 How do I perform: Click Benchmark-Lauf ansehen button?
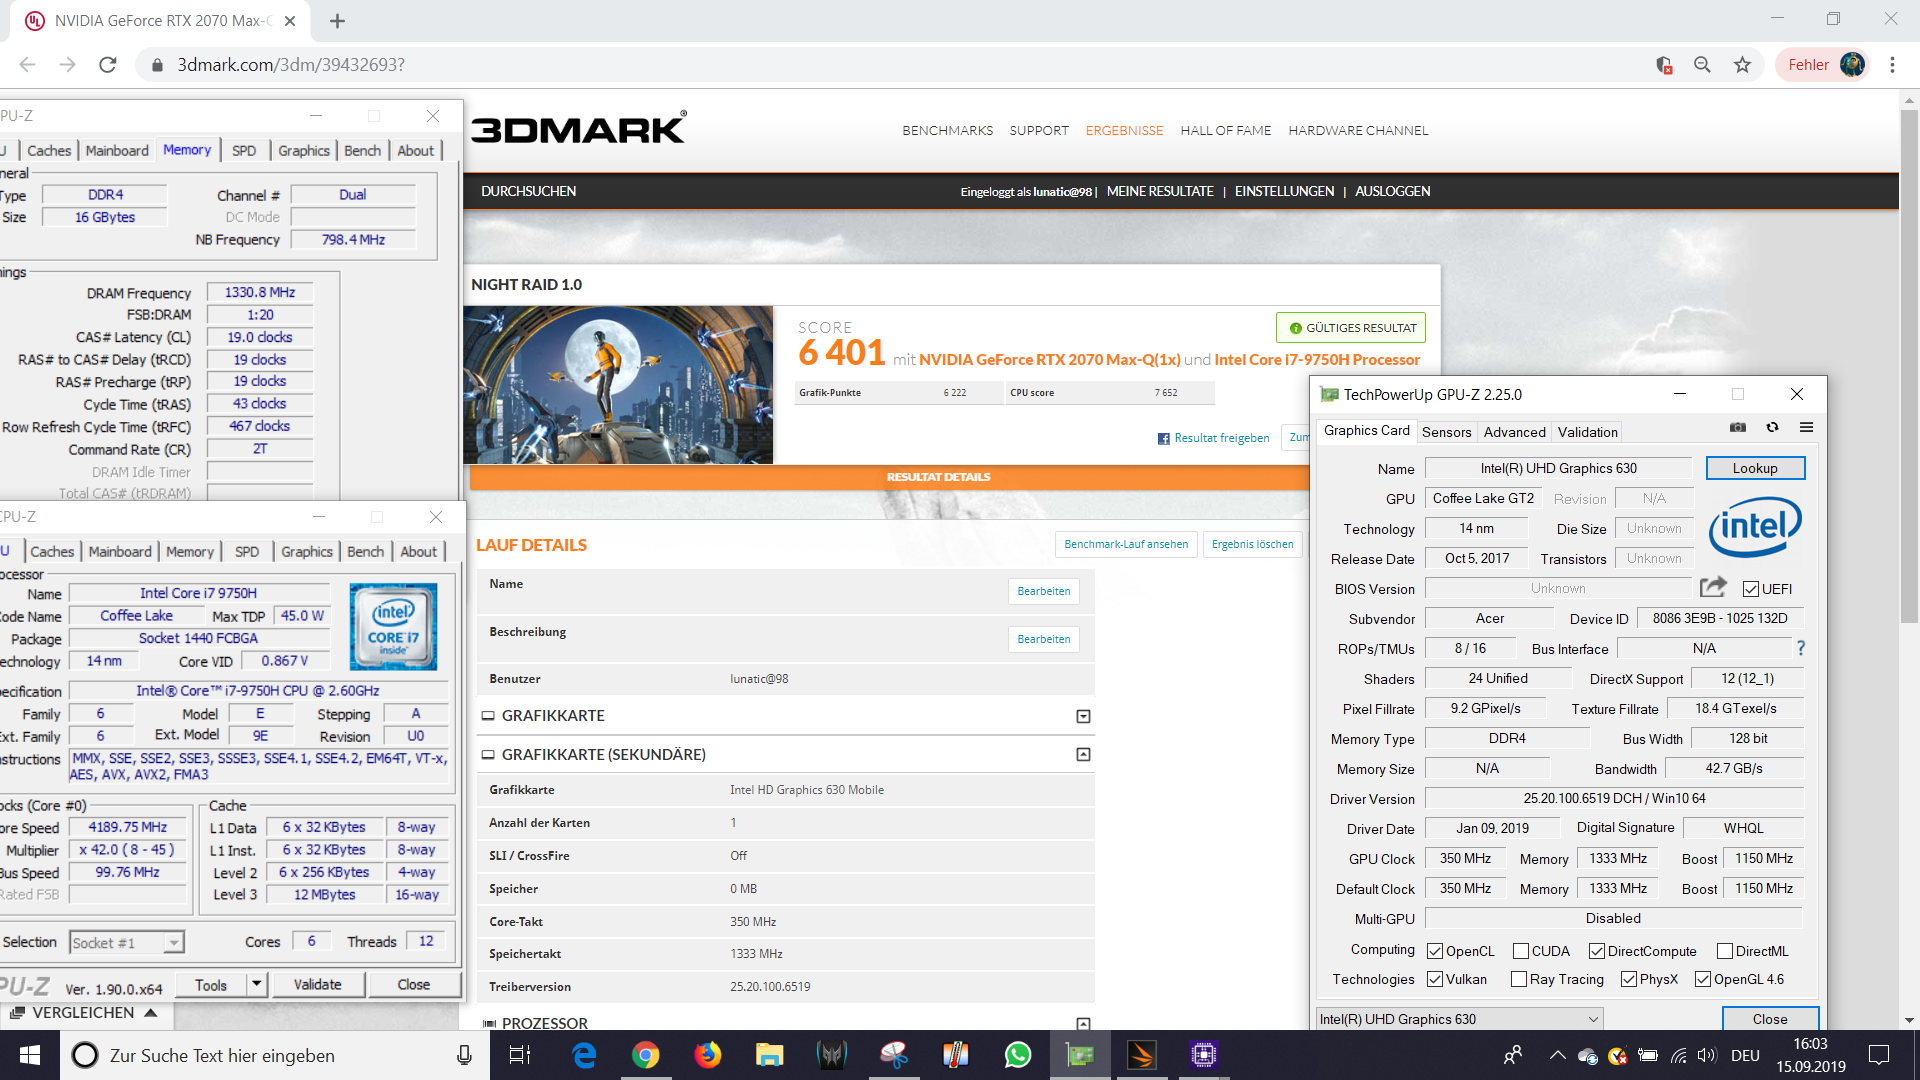tap(1126, 544)
